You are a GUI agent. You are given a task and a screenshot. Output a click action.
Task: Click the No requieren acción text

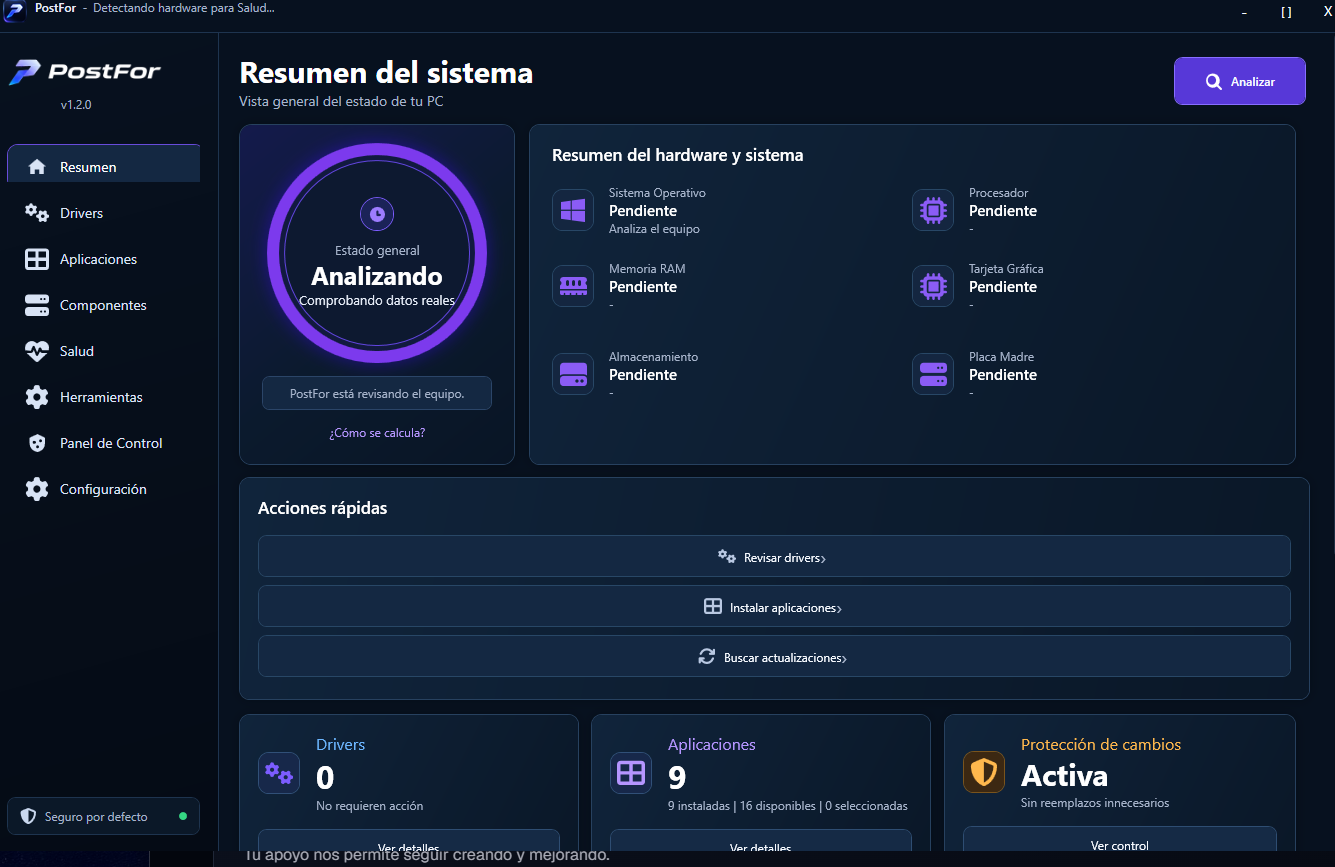(x=370, y=806)
